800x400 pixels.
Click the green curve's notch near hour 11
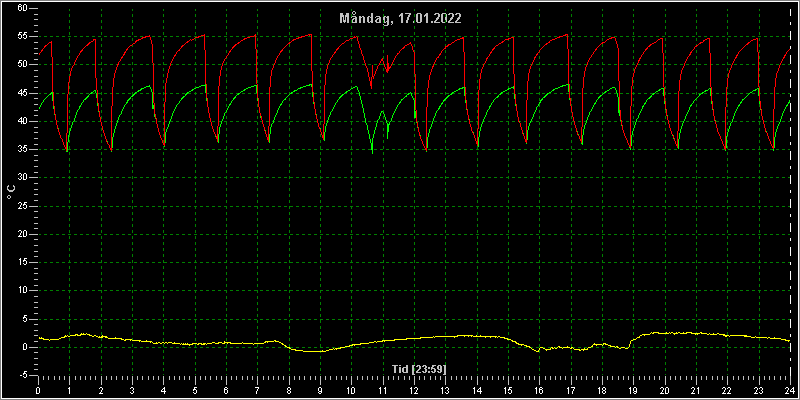[x=388, y=137]
